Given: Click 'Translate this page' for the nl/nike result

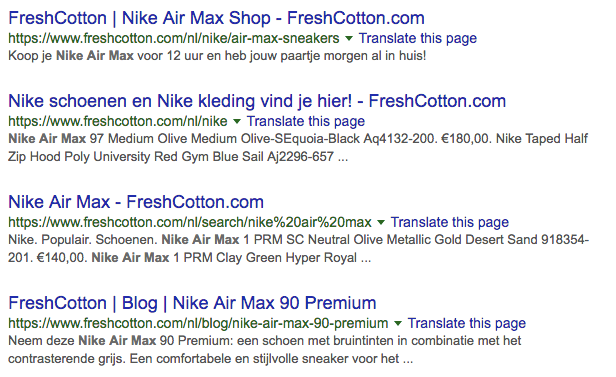Looking at the screenshot, I should pyautogui.click(x=306, y=121).
